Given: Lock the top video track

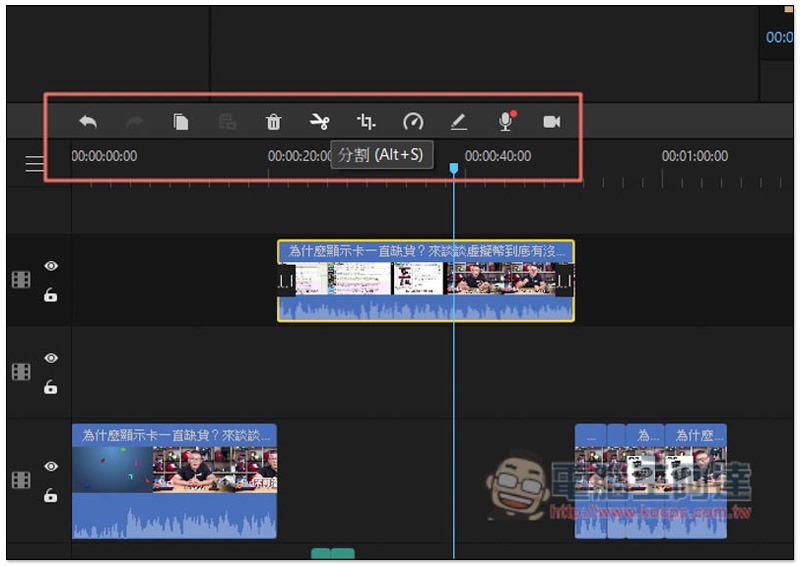Looking at the screenshot, I should pyautogui.click(x=51, y=296).
